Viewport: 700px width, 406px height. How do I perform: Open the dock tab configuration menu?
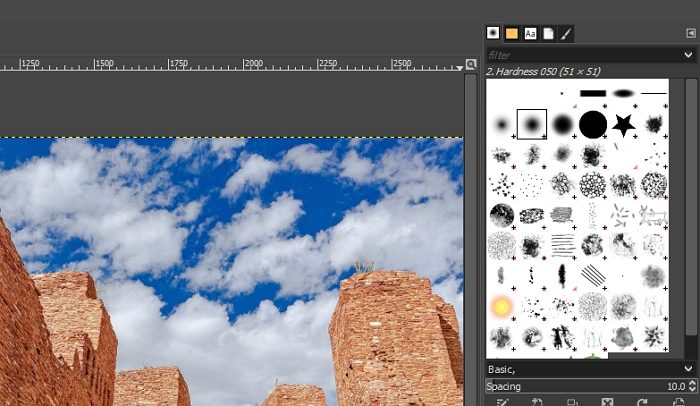[x=690, y=33]
